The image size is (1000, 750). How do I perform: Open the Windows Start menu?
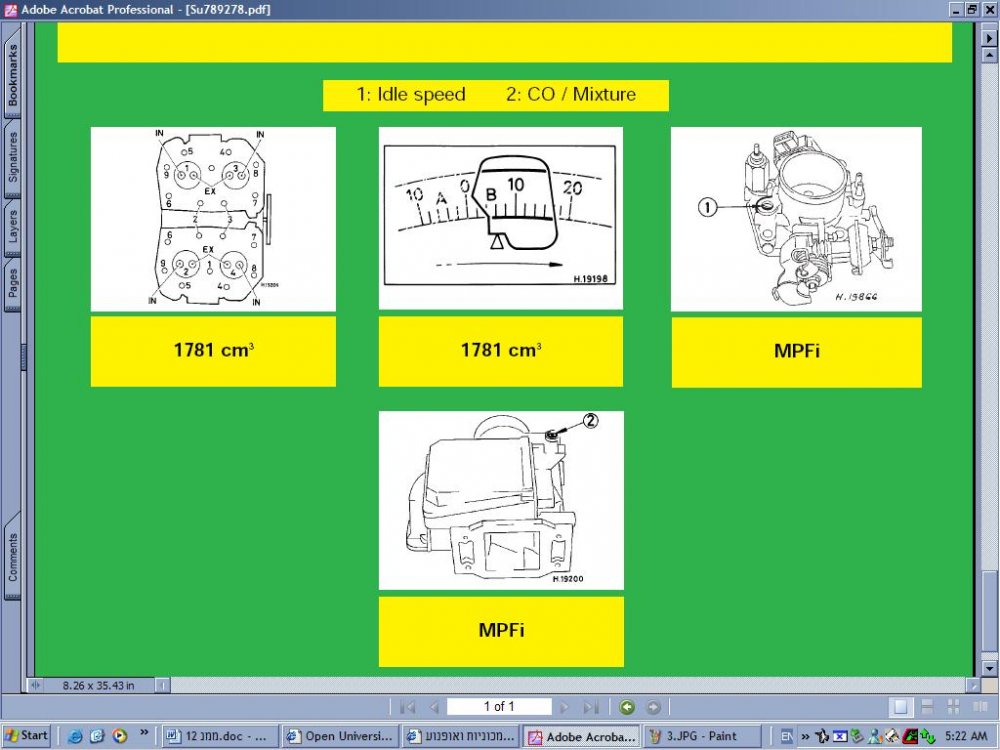(27, 736)
